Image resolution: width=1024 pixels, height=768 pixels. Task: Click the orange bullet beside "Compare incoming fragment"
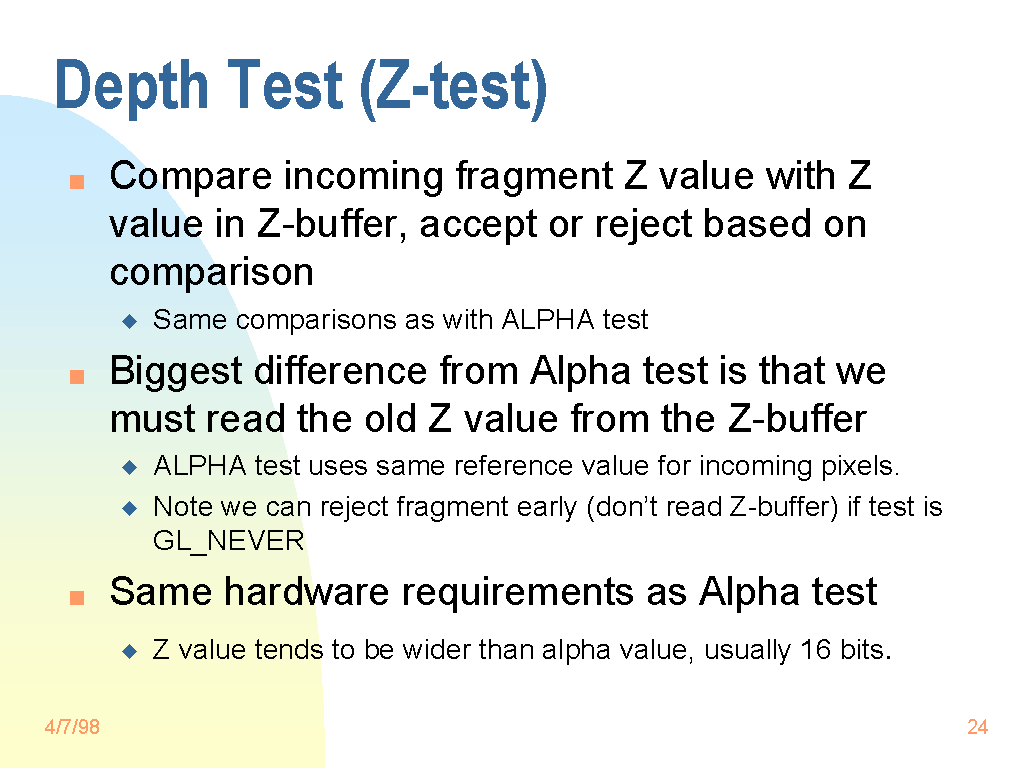76,183
